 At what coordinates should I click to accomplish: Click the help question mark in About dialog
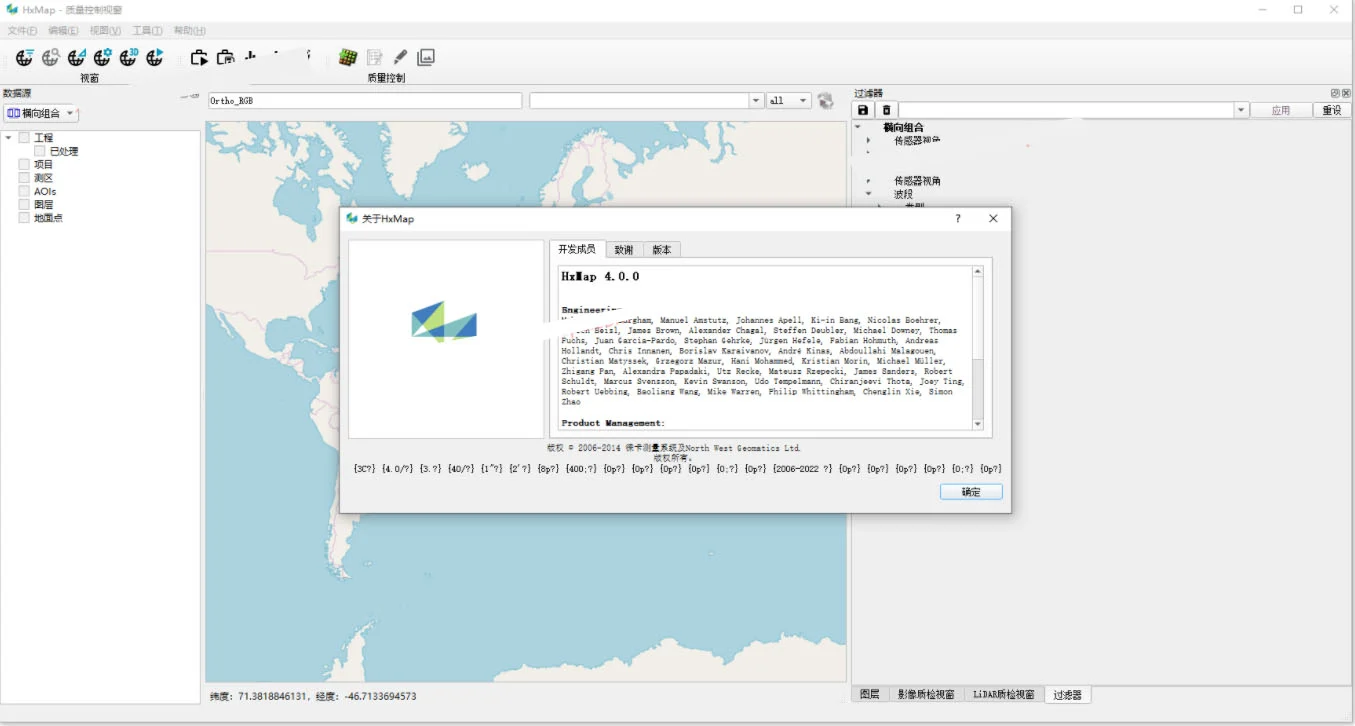(x=957, y=218)
